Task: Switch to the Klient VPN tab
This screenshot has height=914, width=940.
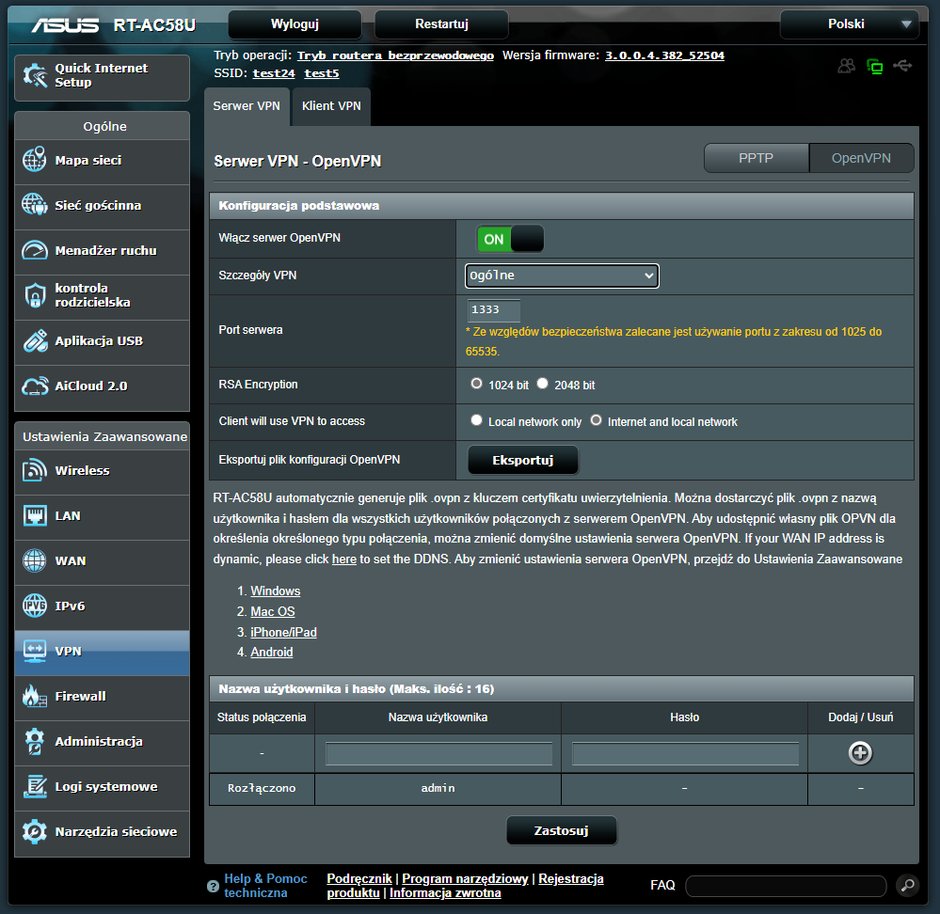Action: tap(331, 106)
